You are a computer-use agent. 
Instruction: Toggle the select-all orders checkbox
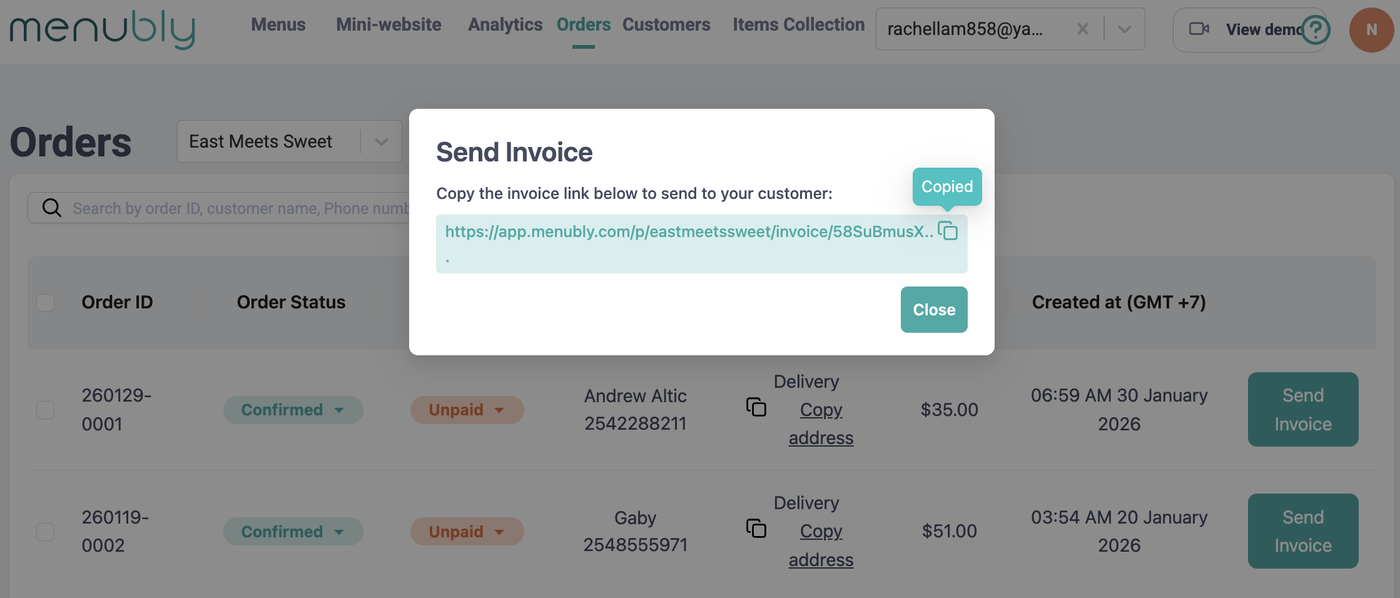[x=46, y=302]
